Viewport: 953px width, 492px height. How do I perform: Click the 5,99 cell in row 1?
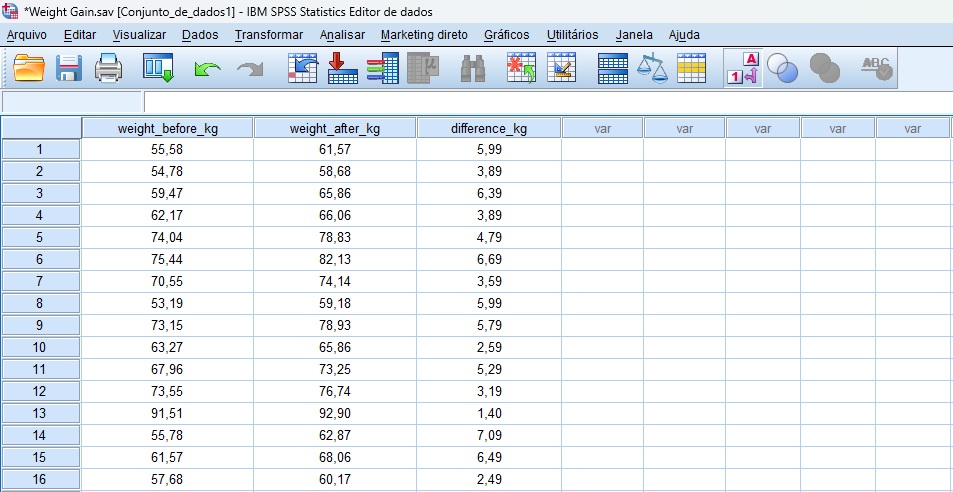[489, 149]
